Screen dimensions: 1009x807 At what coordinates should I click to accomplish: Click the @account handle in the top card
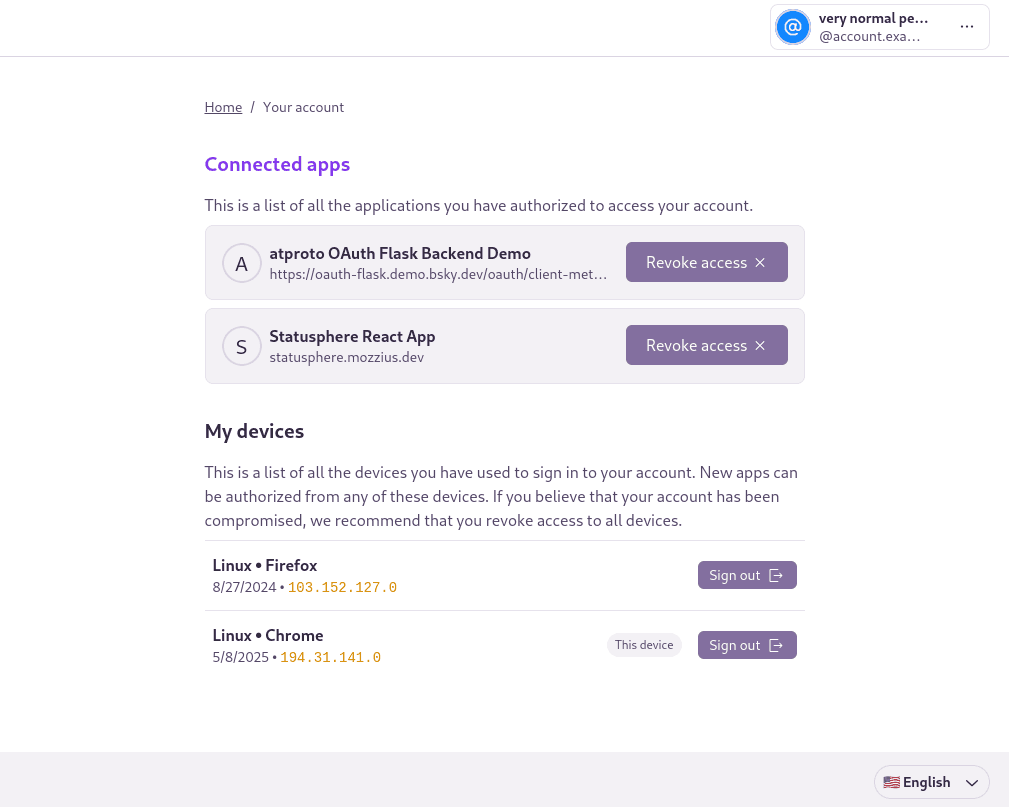tap(869, 36)
